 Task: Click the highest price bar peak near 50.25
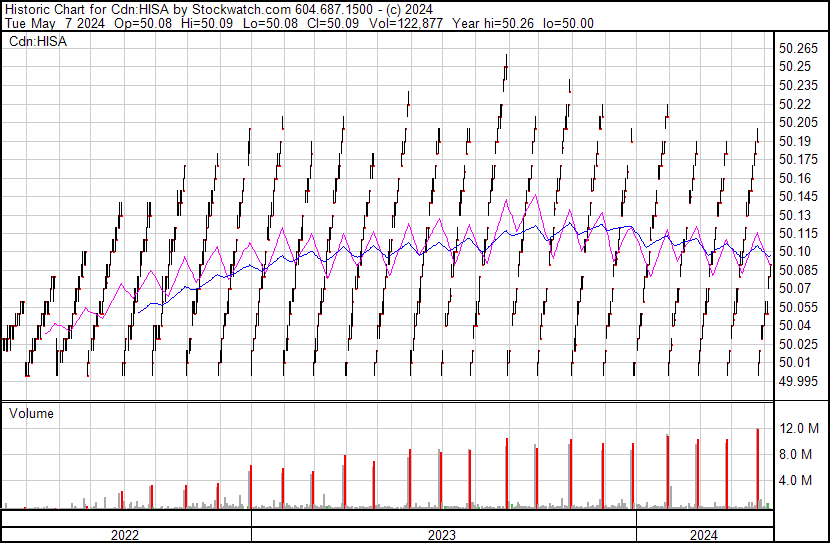click(x=506, y=61)
